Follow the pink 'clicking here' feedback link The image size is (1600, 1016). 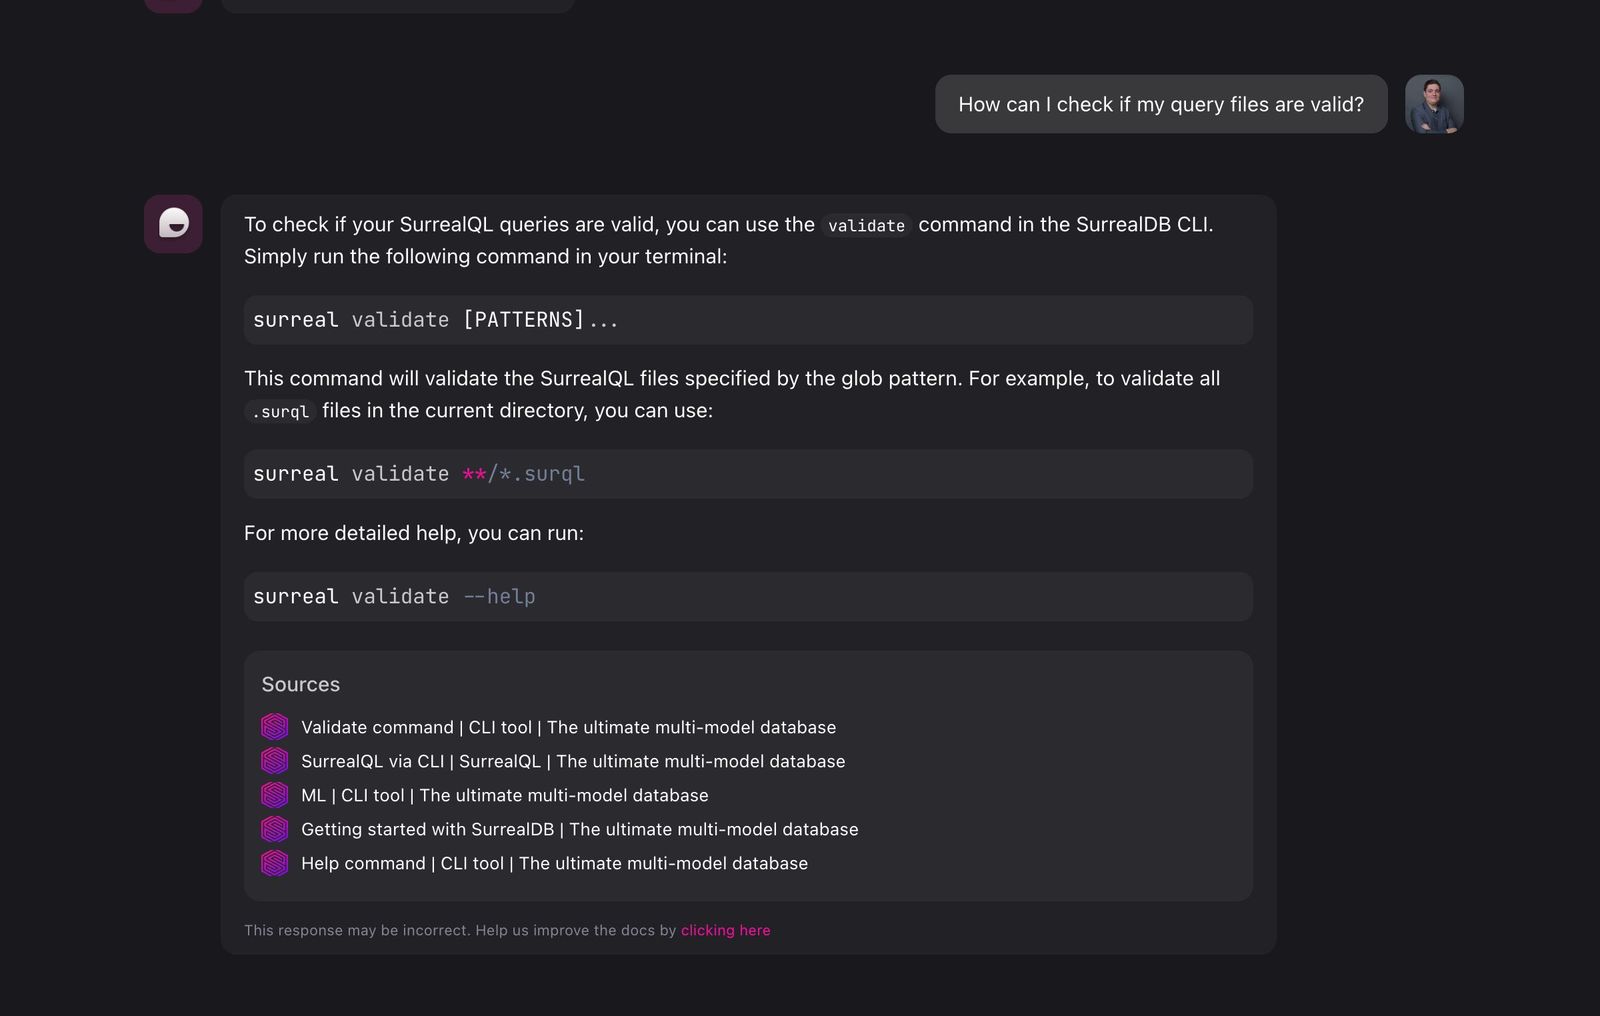coord(725,930)
